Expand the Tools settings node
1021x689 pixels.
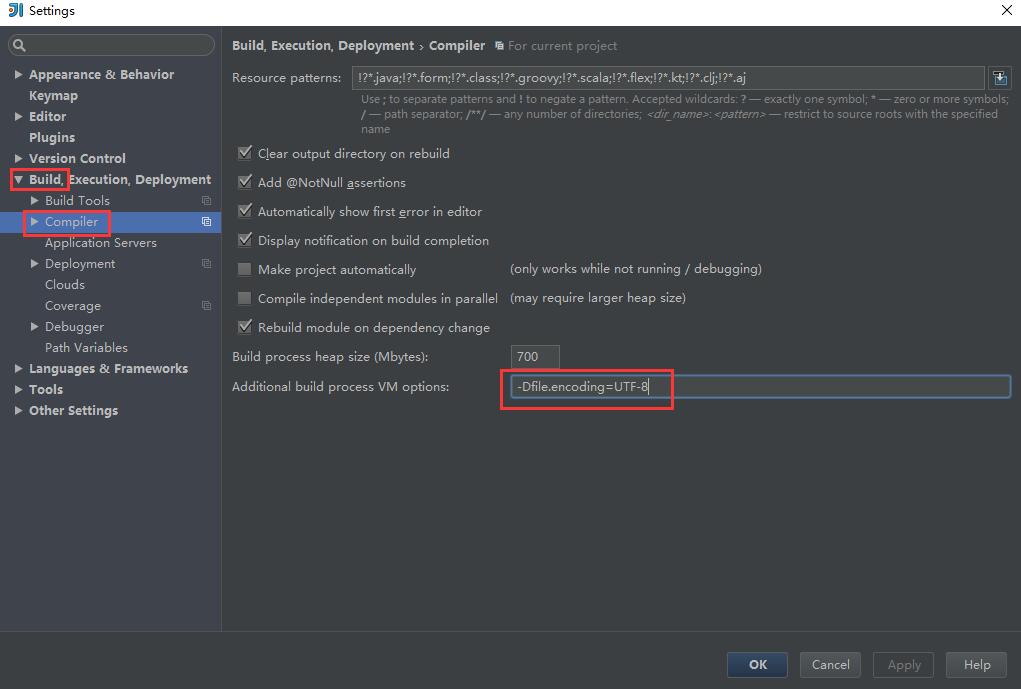coord(18,389)
